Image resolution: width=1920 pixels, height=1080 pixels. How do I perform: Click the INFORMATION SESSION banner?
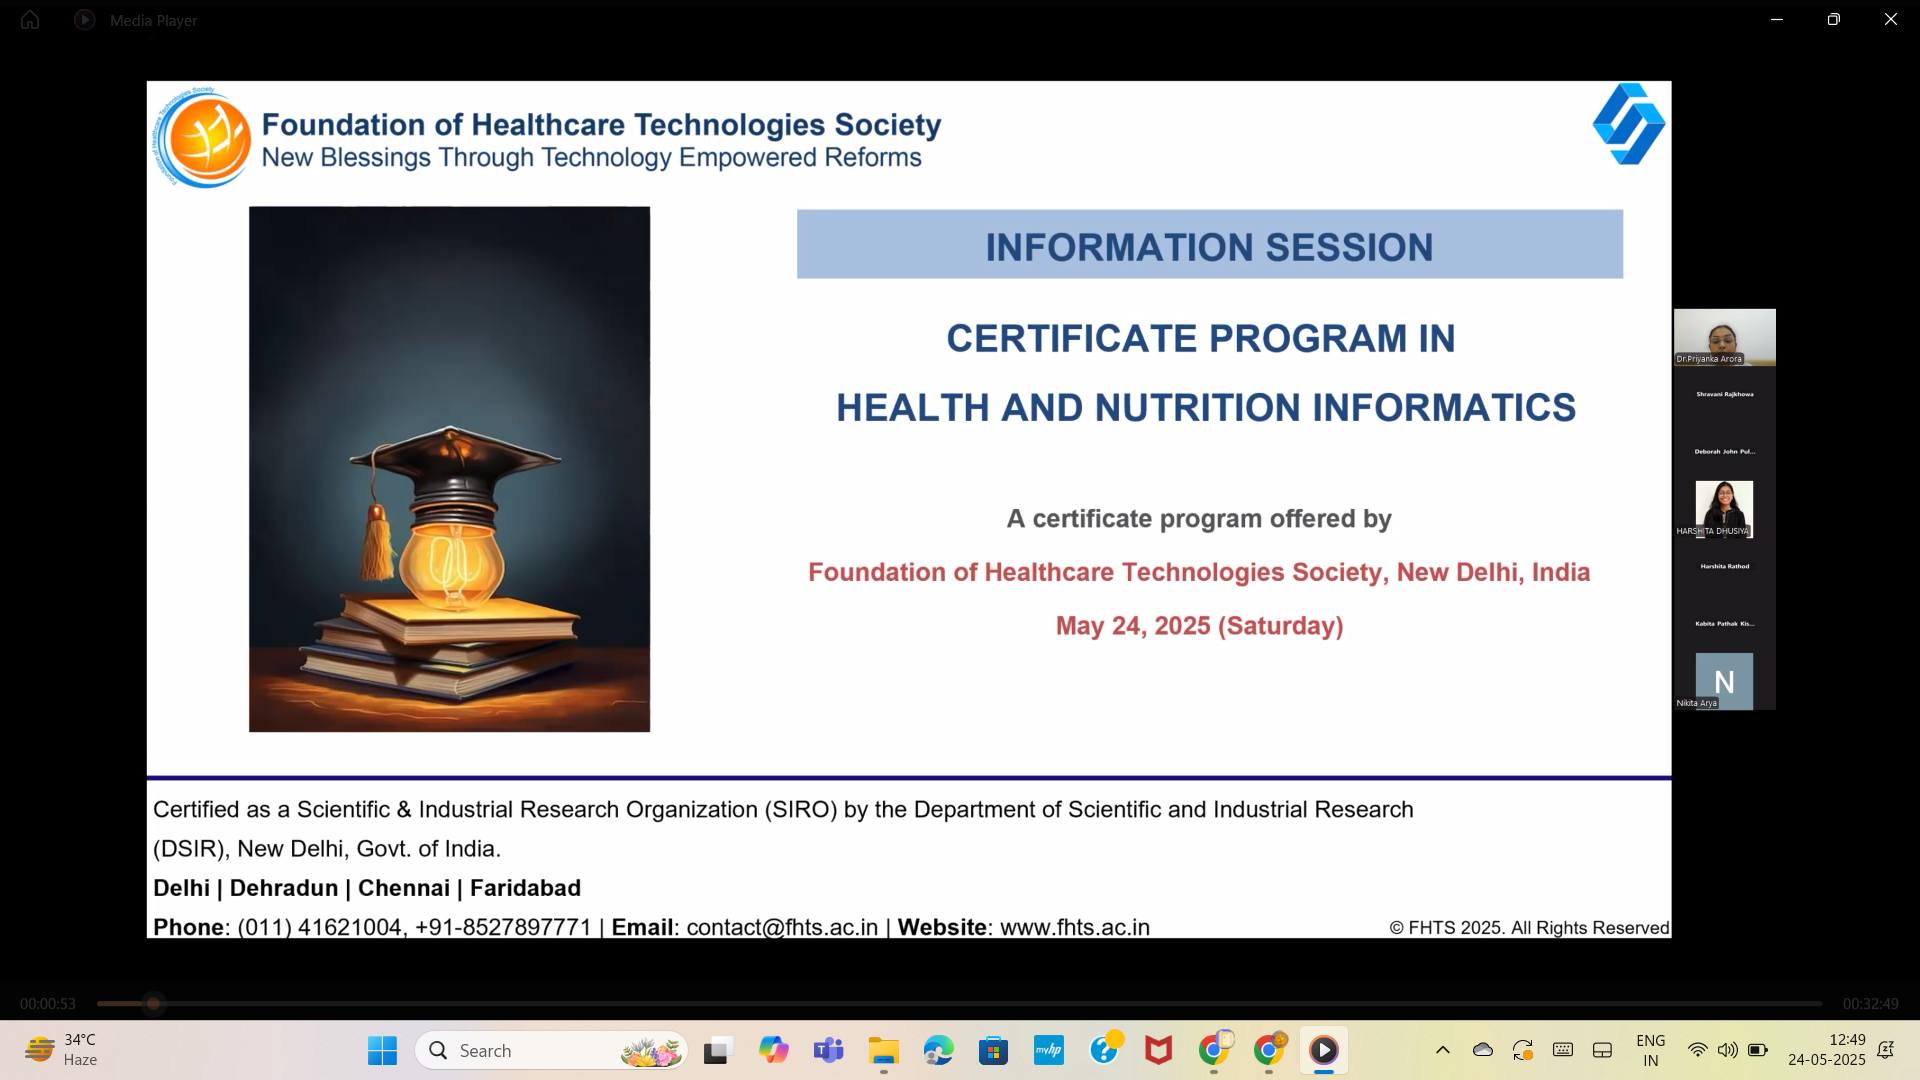1209,244
